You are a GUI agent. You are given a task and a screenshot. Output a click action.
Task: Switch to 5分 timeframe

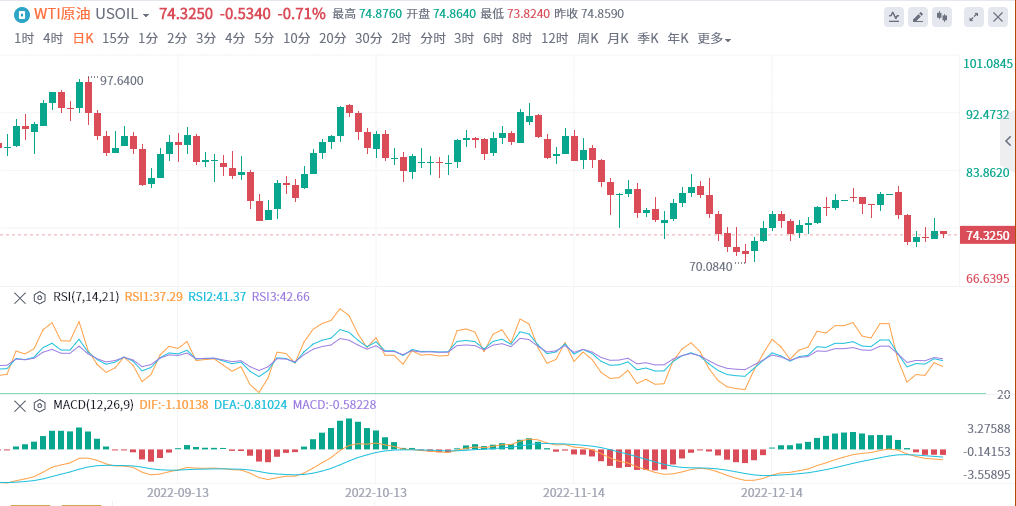(264, 39)
